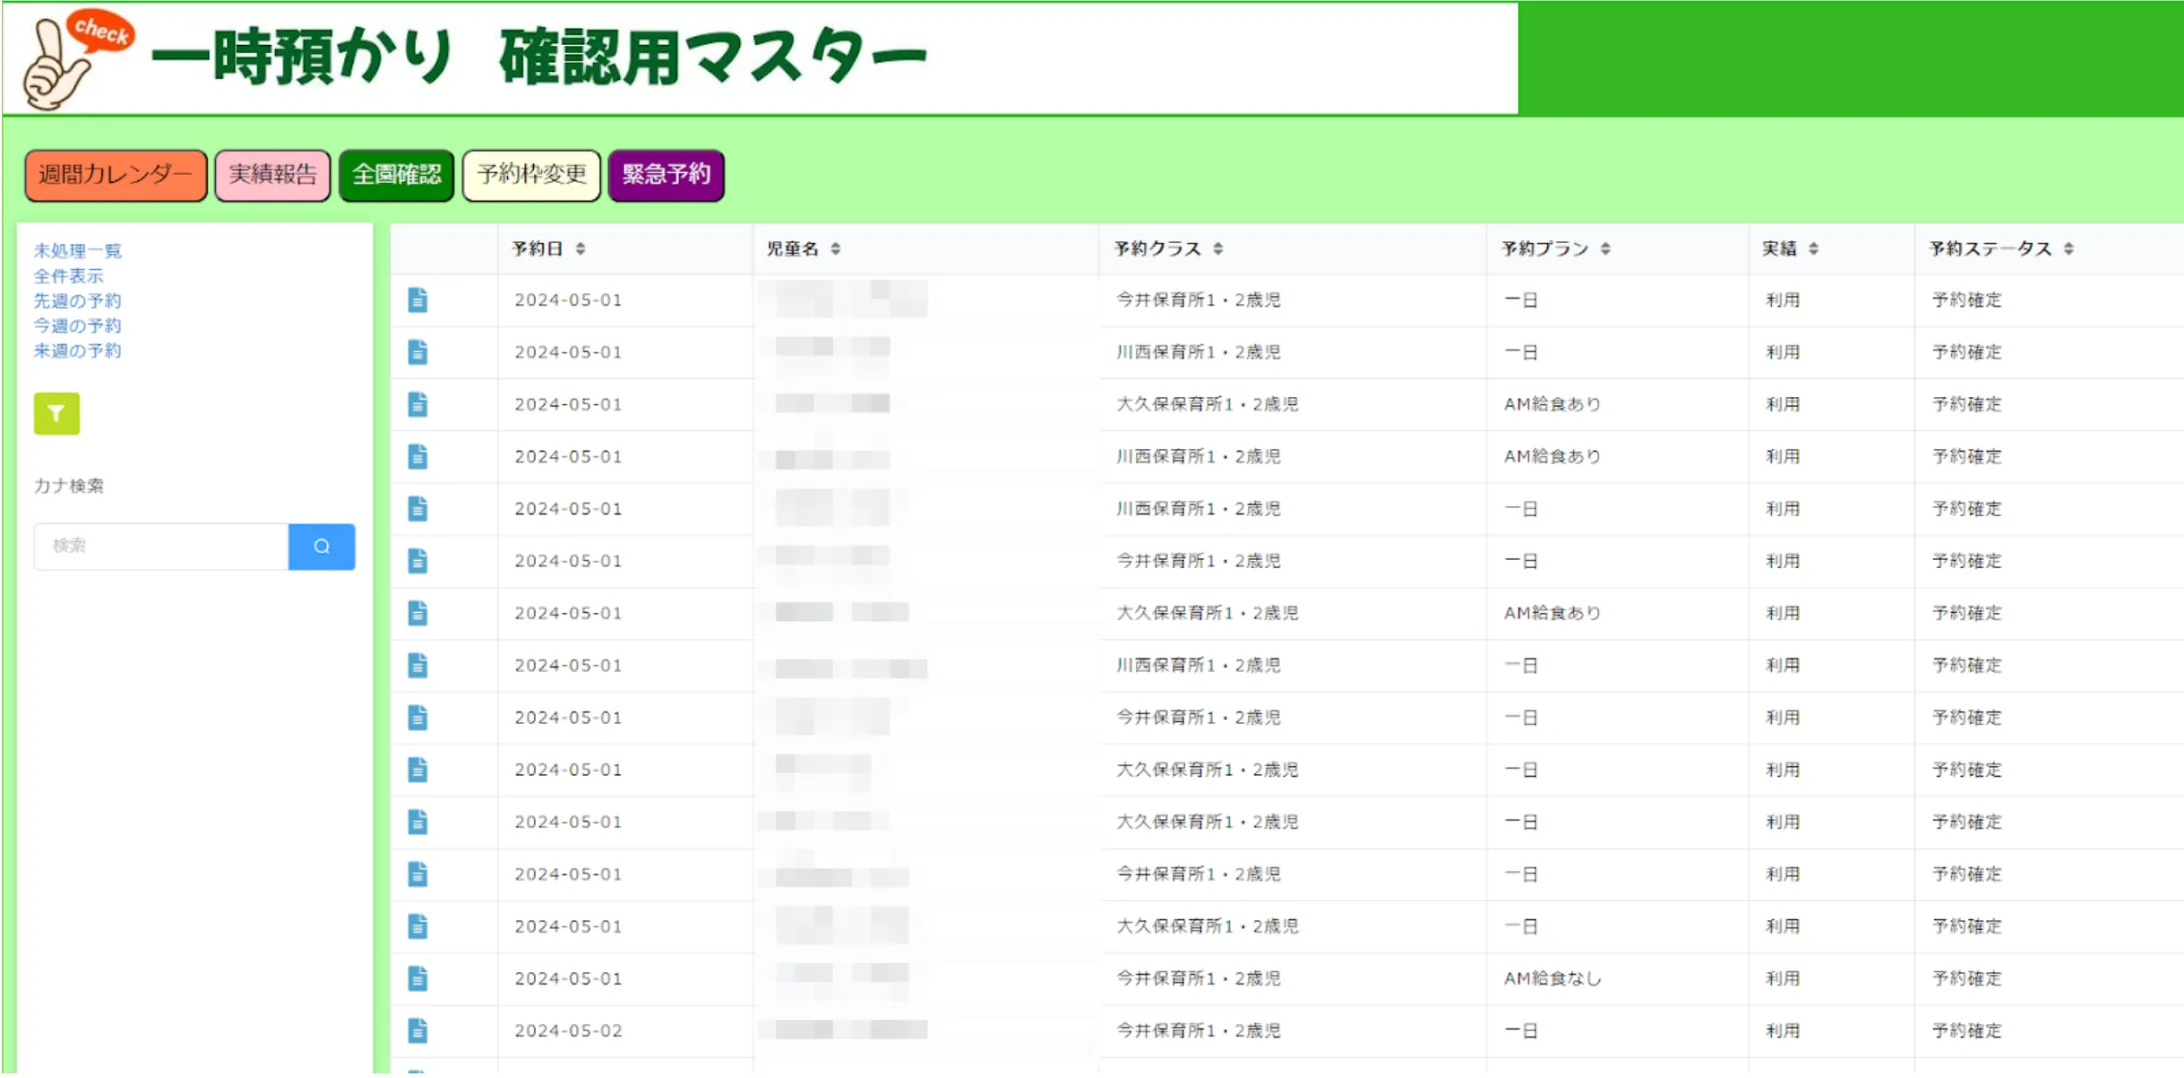Click the blue search magnifier button
The width and height of the screenshot is (2184, 1078).
point(321,546)
